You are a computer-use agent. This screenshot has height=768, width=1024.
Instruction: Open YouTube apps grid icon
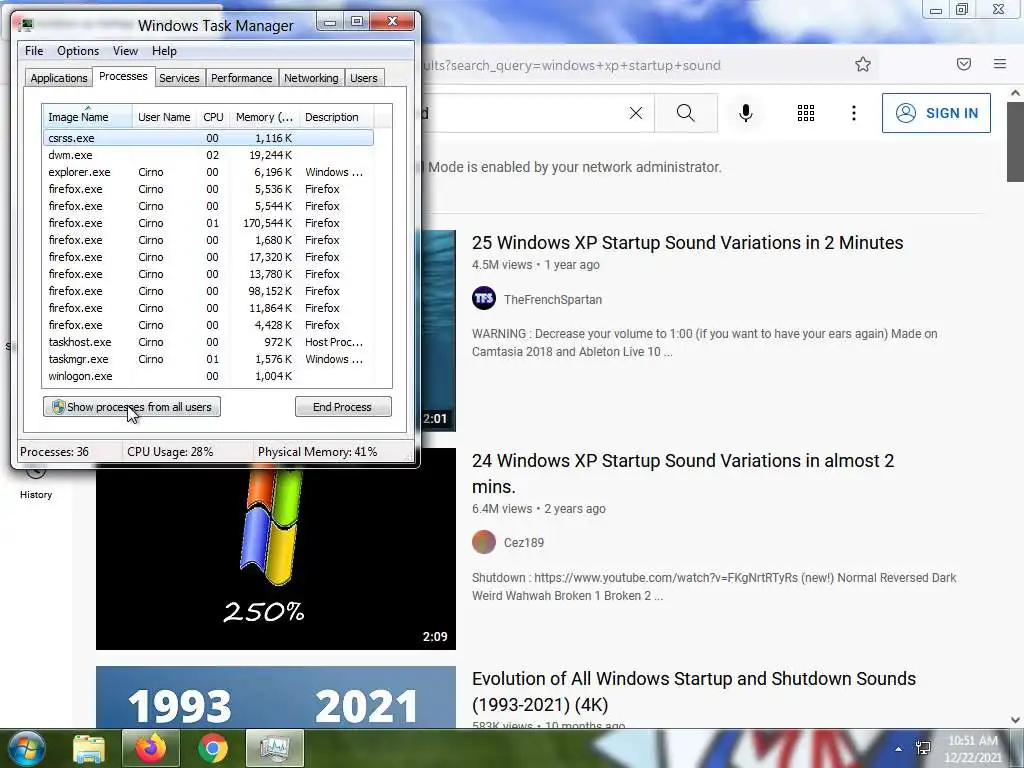click(x=806, y=113)
